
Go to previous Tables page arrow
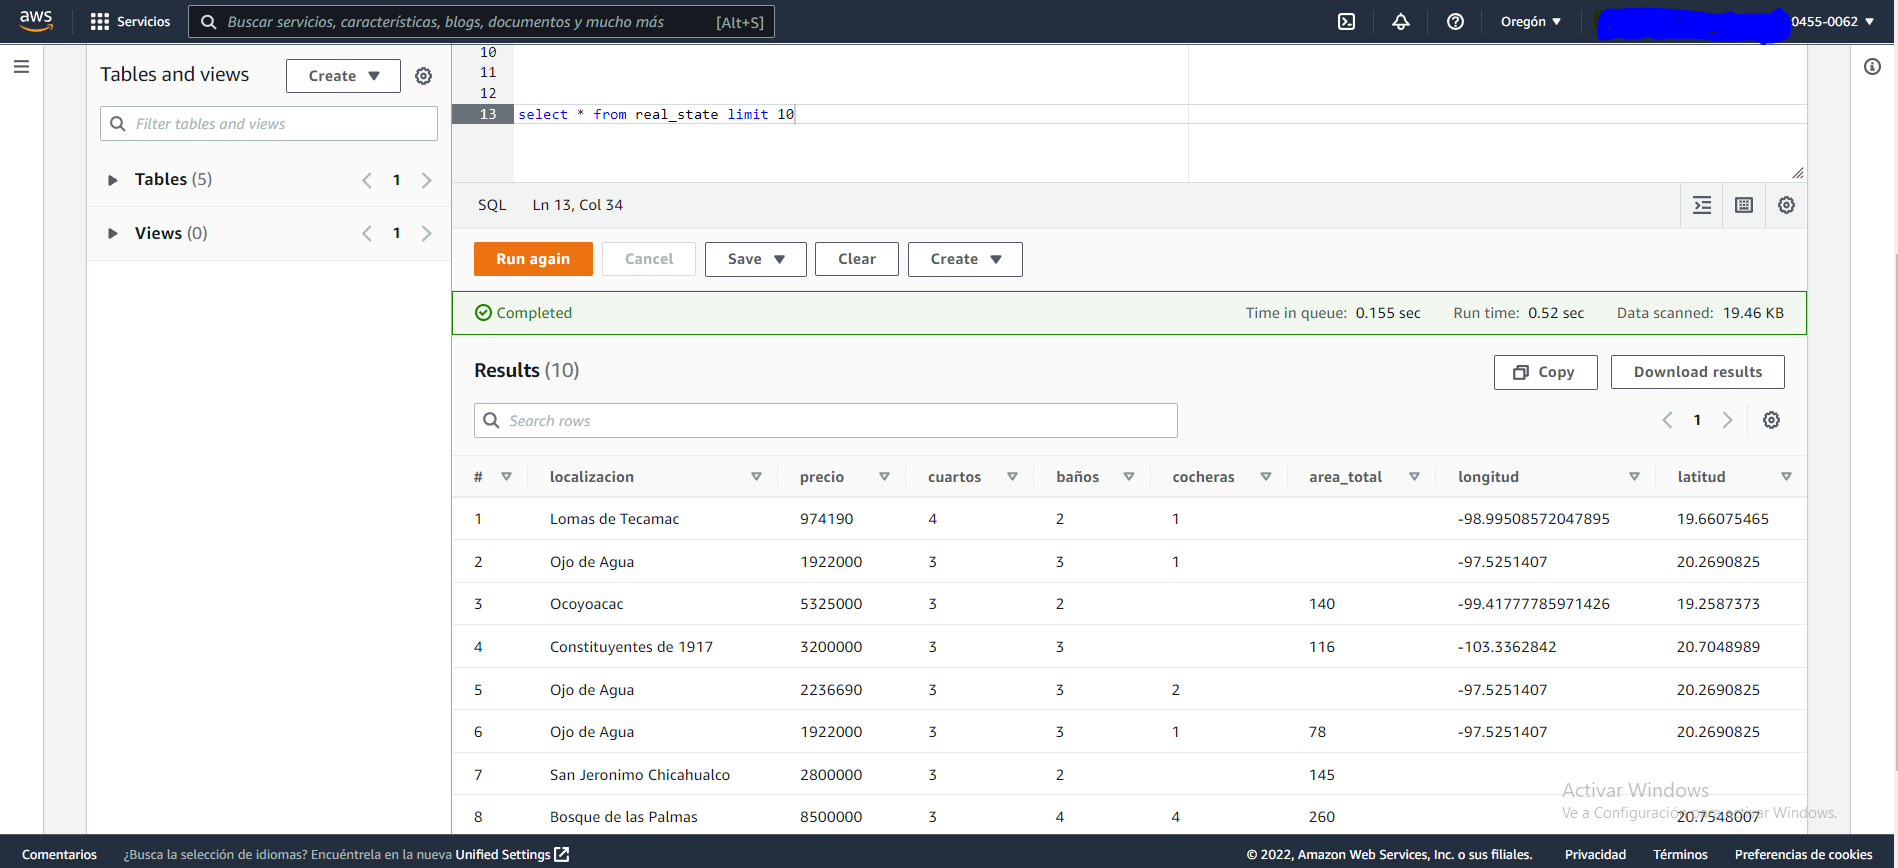coord(367,180)
